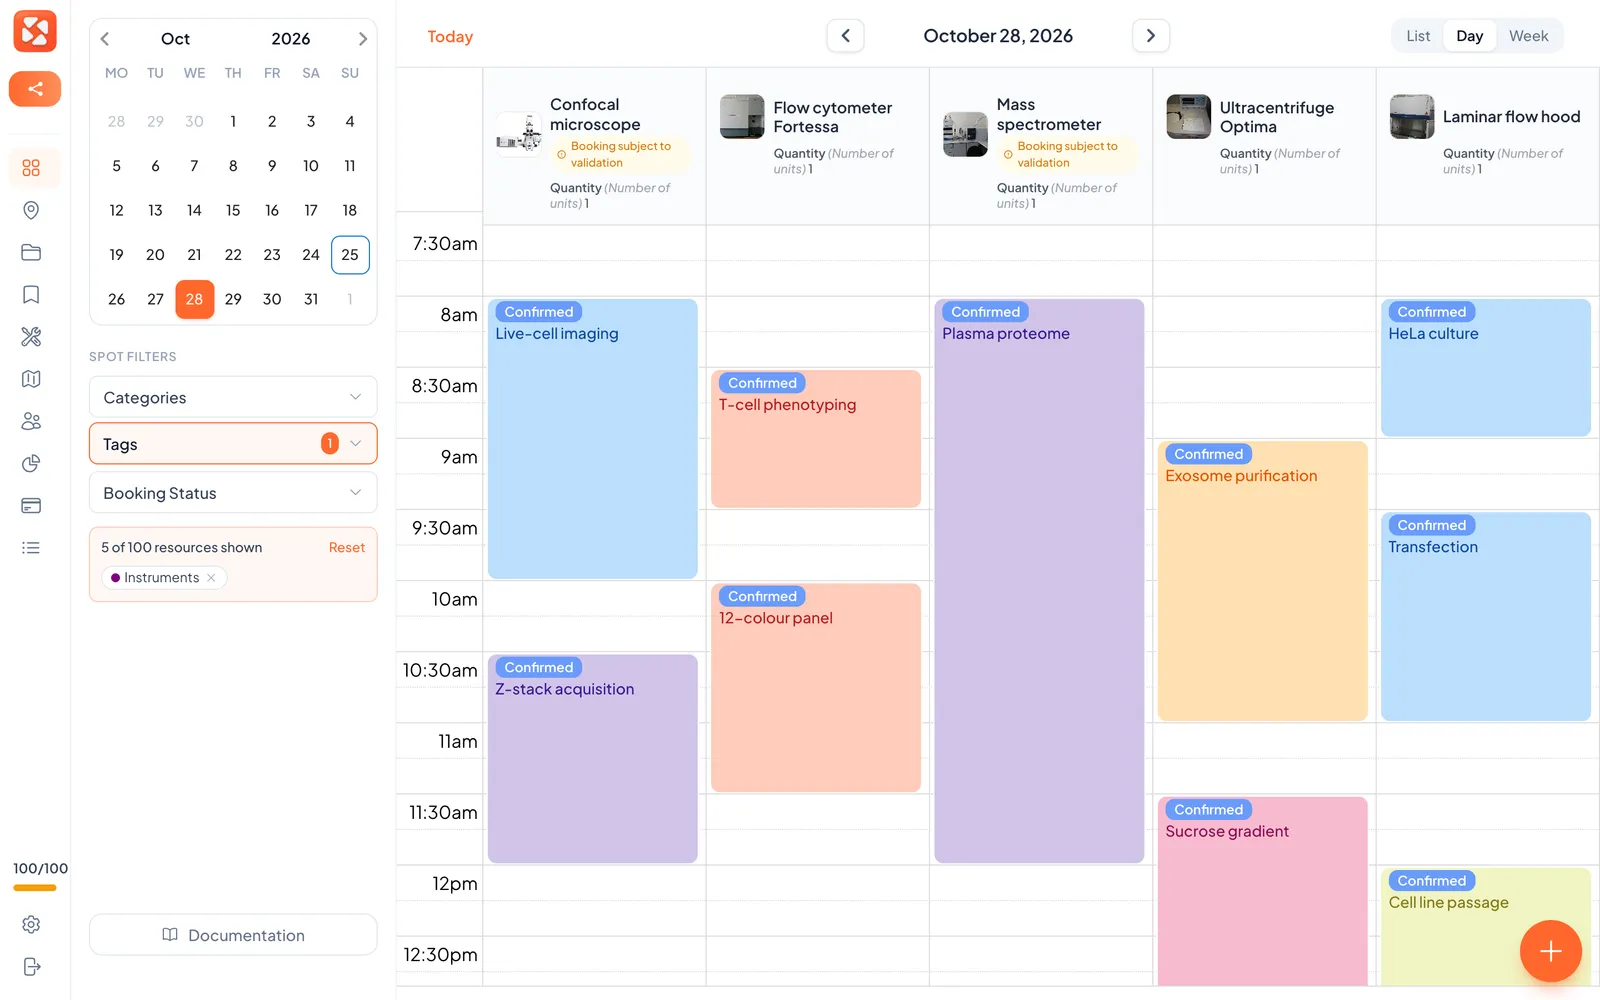This screenshot has width=1600, height=1000.
Task: Open the settings gear icon
Action: pyautogui.click(x=31, y=925)
